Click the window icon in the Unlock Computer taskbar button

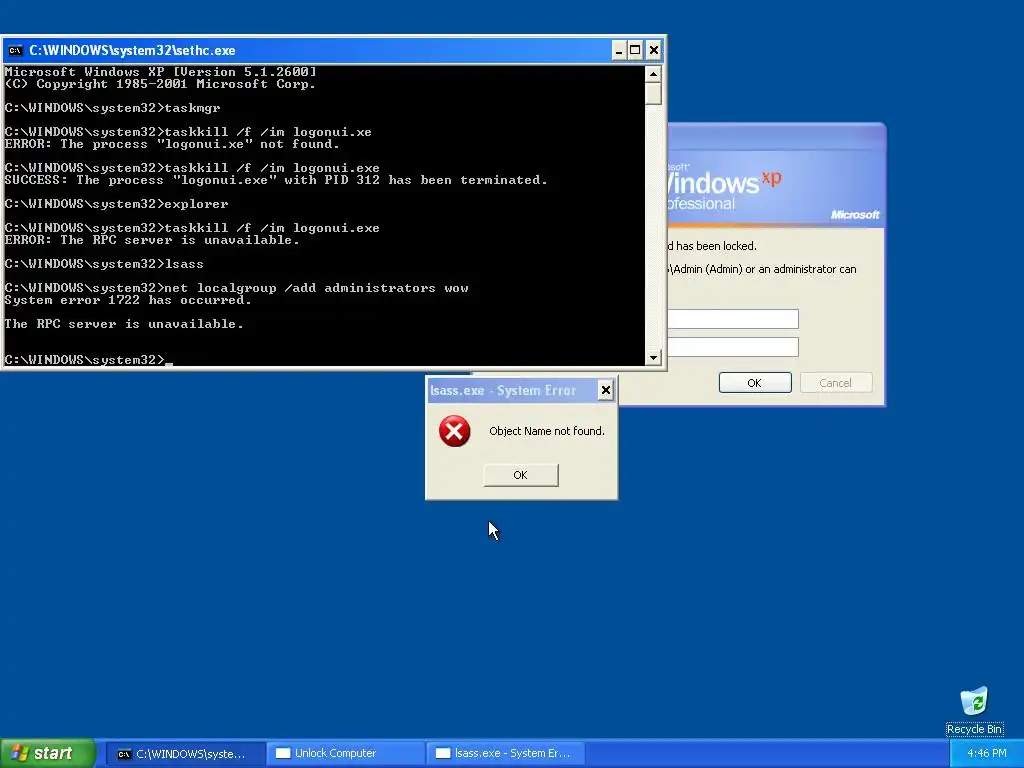point(283,753)
